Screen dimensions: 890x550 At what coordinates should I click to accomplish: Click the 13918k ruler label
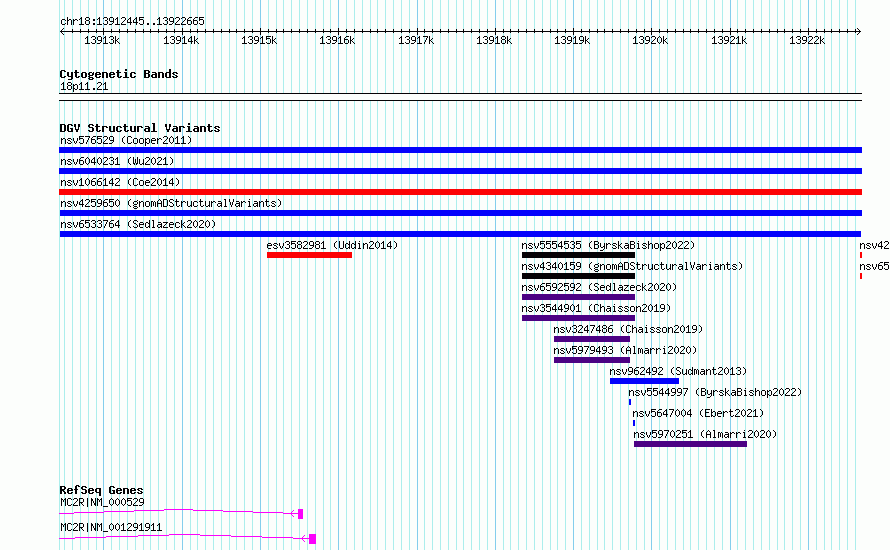[494, 41]
